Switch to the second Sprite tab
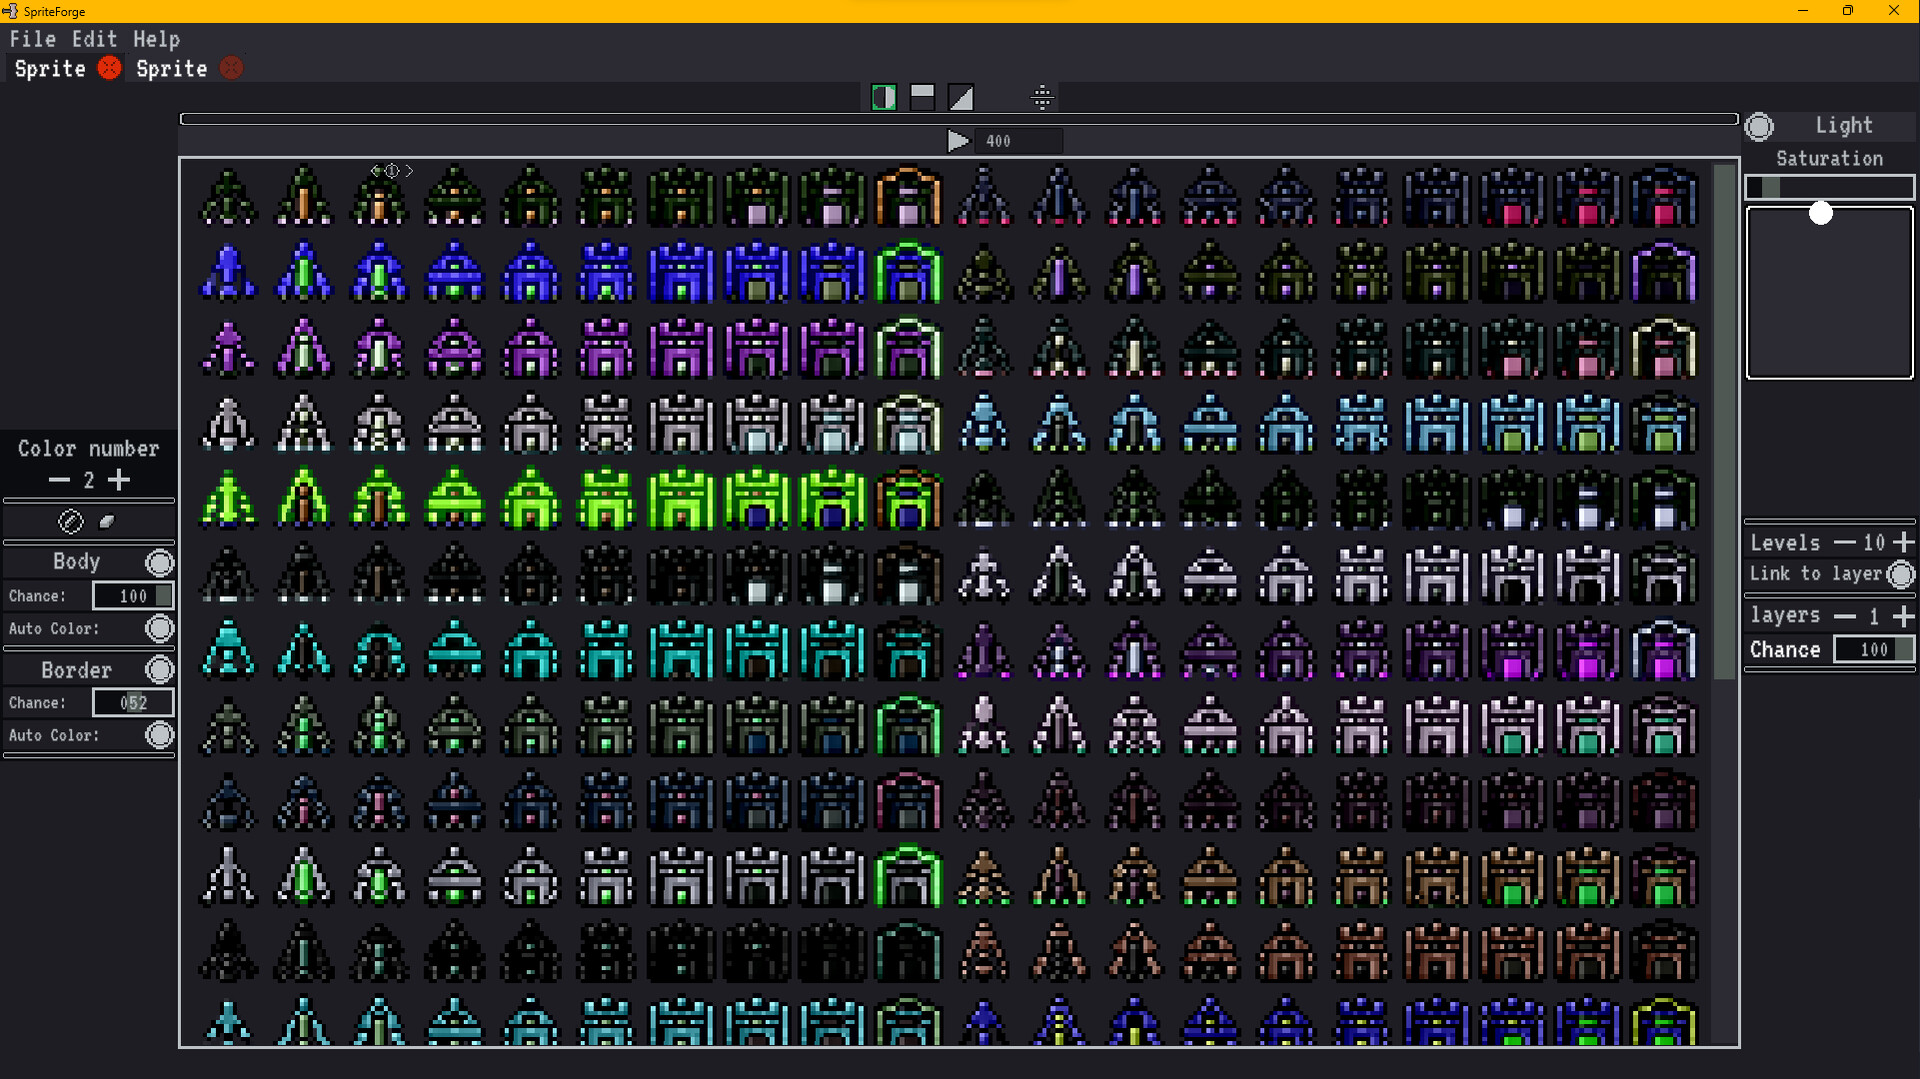The height and width of the screenshot is (1079, 1920). point(170,68)
